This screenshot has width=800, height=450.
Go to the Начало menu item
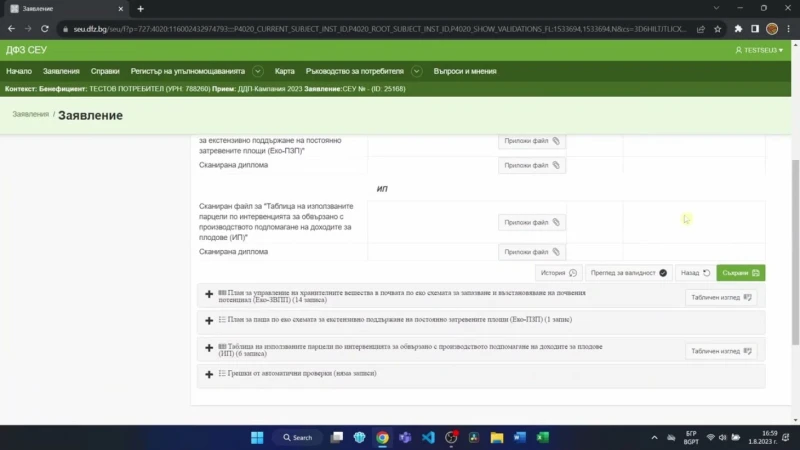click(19, 71)
